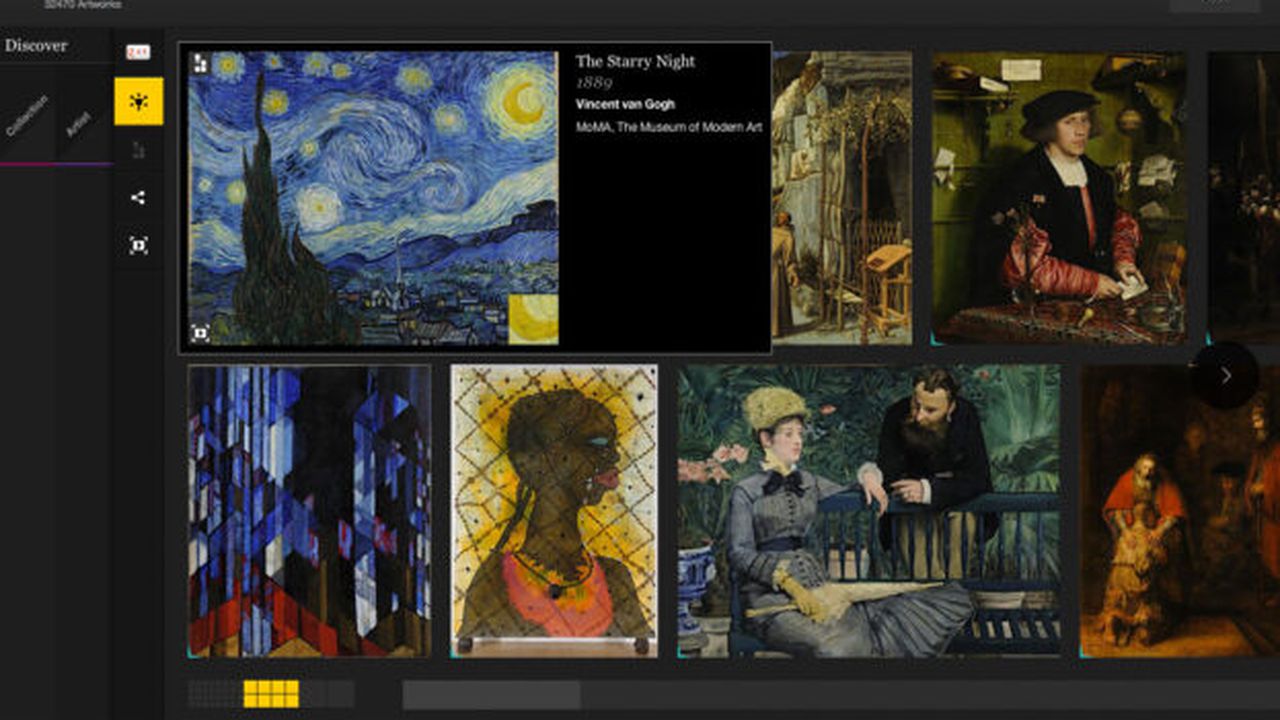Click the 1889 date text
This screenshot has height=720, width=1280.
click(x=594, y=83)
